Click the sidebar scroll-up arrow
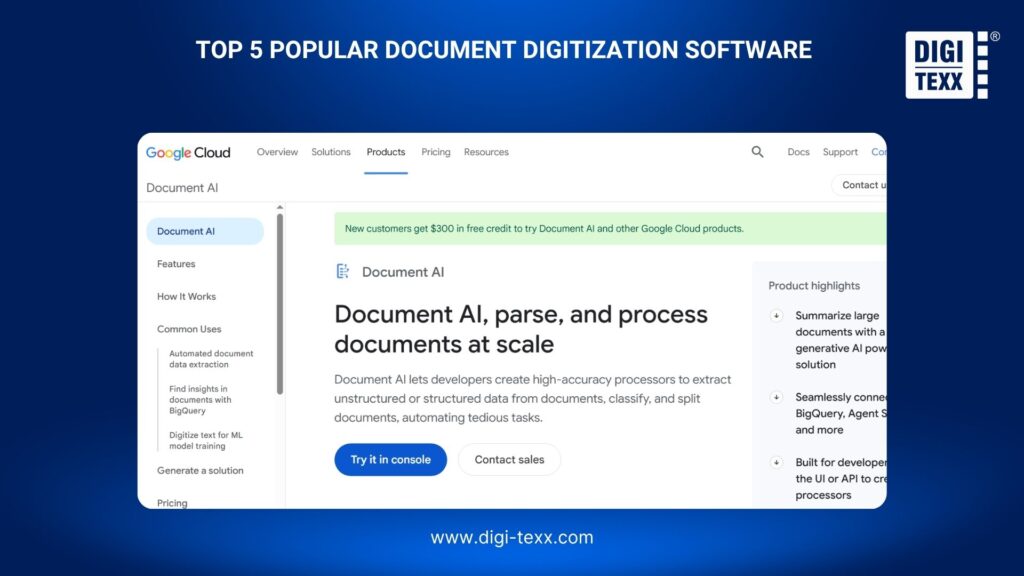1024x576 pixels. pyautogui.click(x=280, y=207)
